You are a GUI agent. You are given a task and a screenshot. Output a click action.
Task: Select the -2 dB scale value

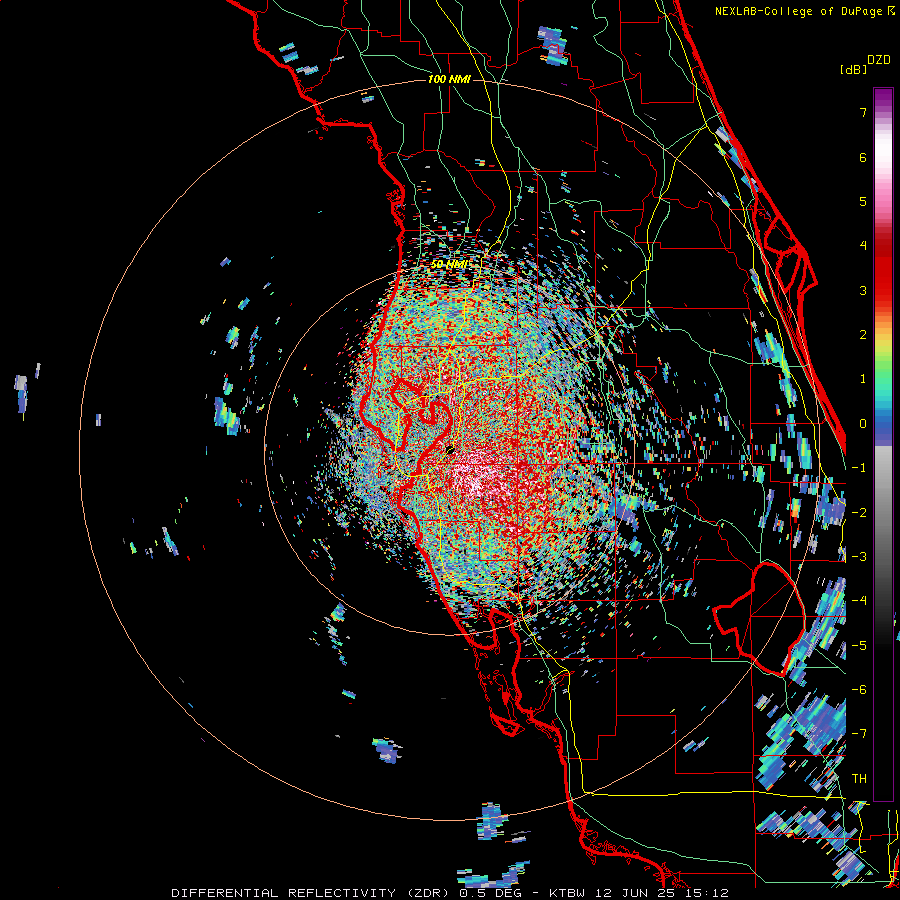point(859,512)
